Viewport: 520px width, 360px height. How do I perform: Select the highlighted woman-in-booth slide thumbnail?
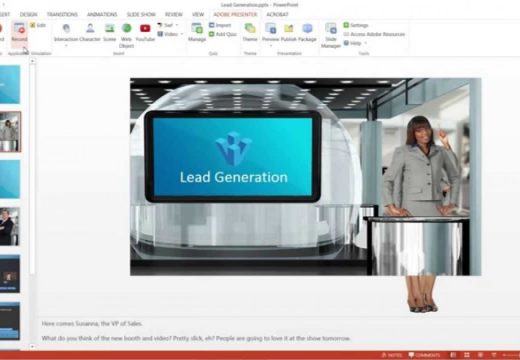point(10,132)
